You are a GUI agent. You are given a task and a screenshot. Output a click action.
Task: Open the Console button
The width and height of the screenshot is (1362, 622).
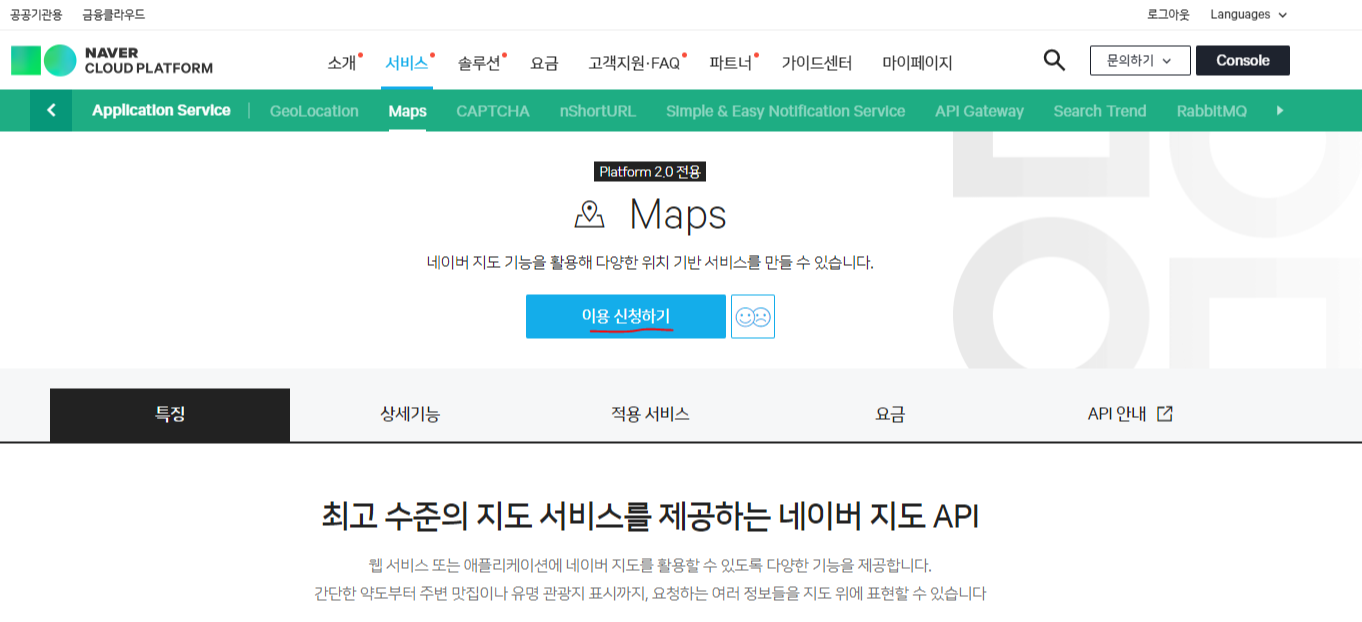point(1243,60)
